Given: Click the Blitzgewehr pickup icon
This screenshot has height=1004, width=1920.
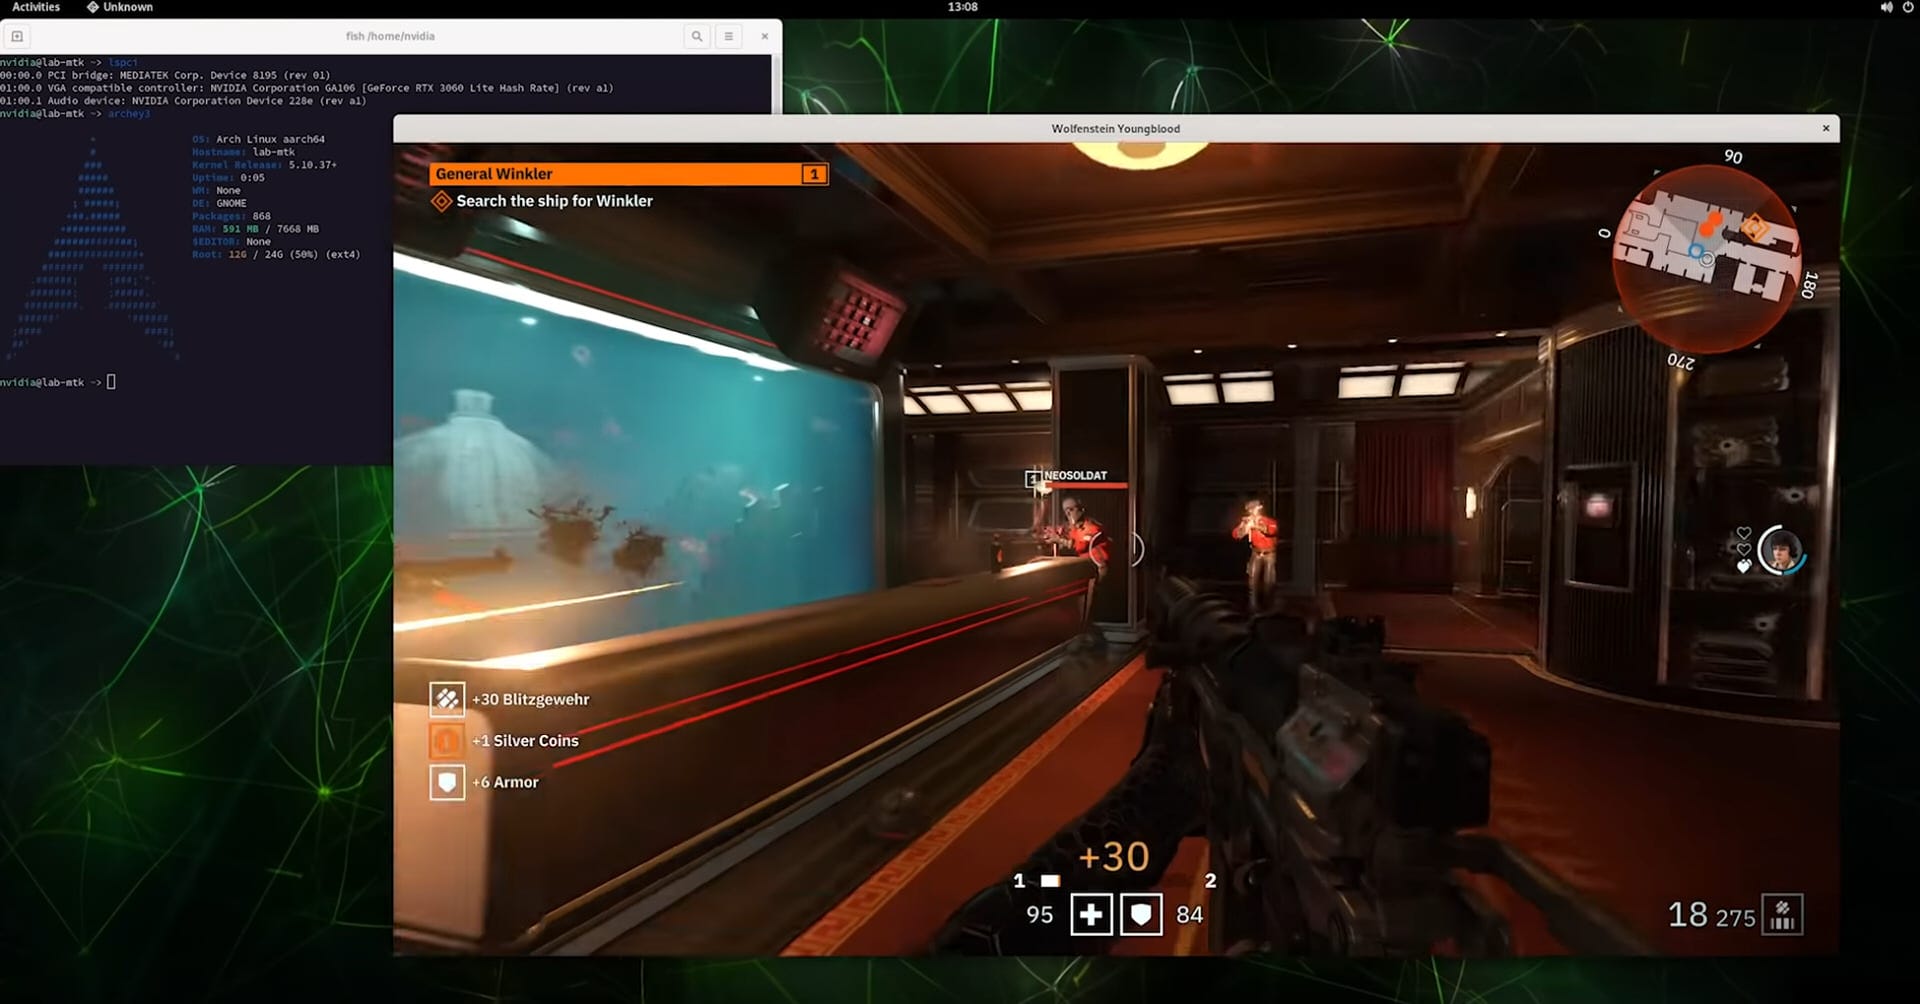Looking at the screenshot, I should [x=447, y=699].
